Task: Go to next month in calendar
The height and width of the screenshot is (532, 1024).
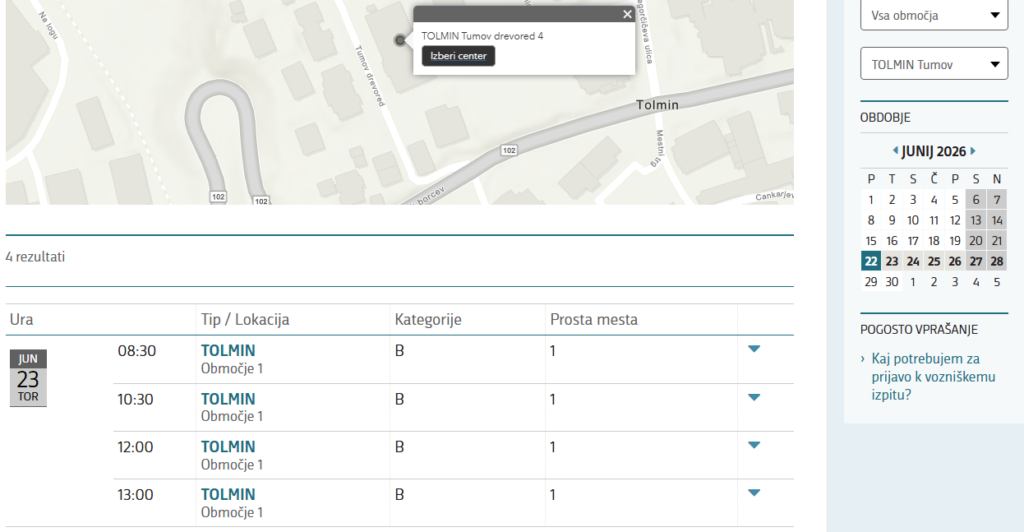Action: (x=973, y=151)
